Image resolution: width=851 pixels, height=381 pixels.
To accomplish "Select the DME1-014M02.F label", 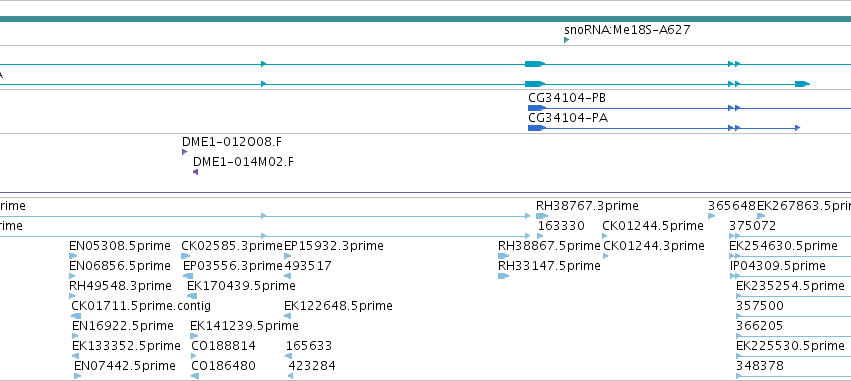I will (x=244, y=162).
